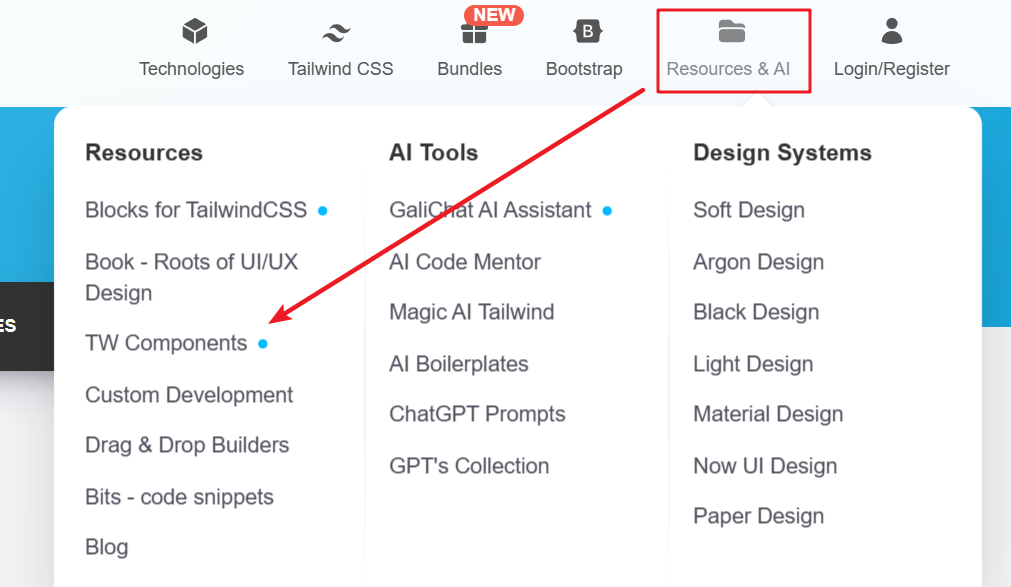Open the Resources & AI menu label
The height and width of the screenshot is (587, 1011).
click(x=728, y=69)
